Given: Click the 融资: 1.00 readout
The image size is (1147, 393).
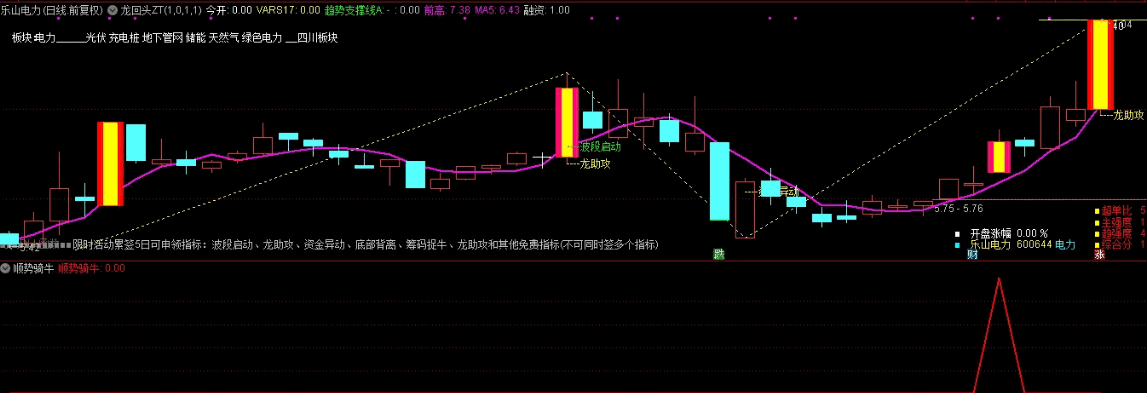Looking at the screenshot, I should [546, 10].
